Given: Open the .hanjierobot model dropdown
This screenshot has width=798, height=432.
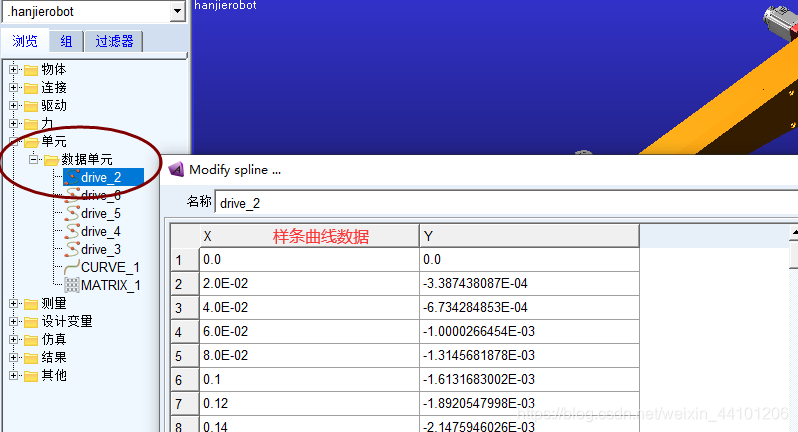Looking at the screenshot, I should pos(178,11).
